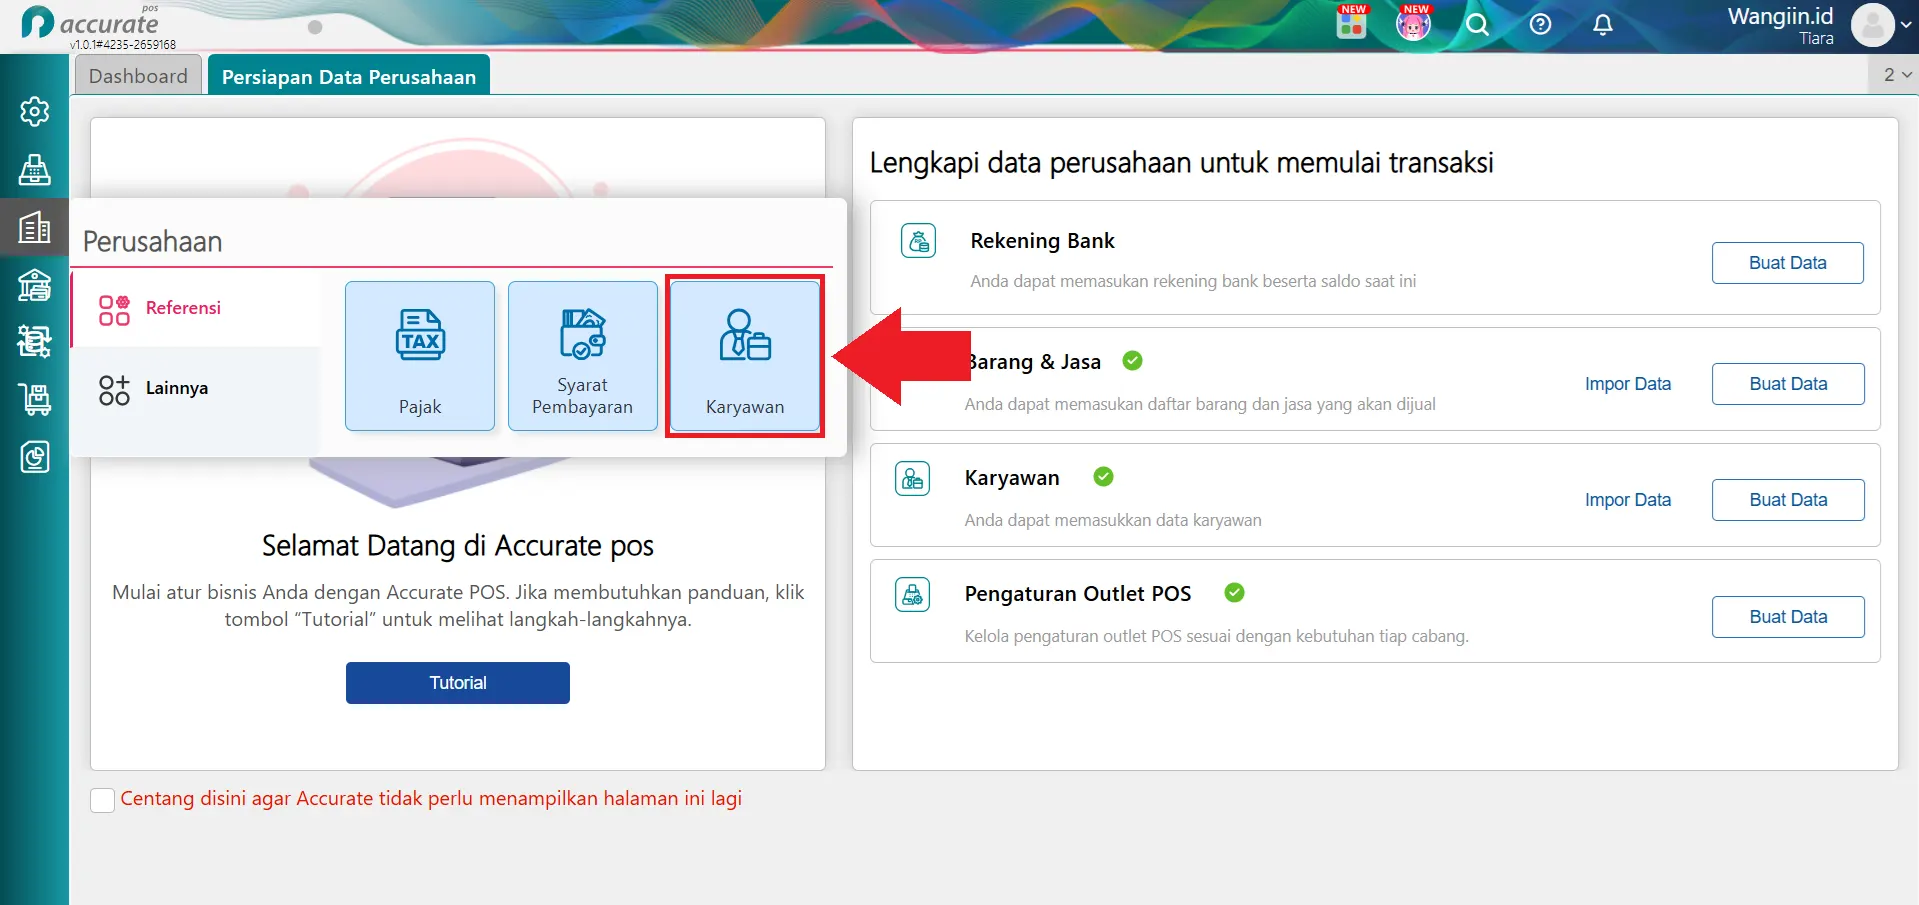Click the Karyawan row icon in checklist
The width and height of the screenshot is (1919, 905).
(912, 479)
